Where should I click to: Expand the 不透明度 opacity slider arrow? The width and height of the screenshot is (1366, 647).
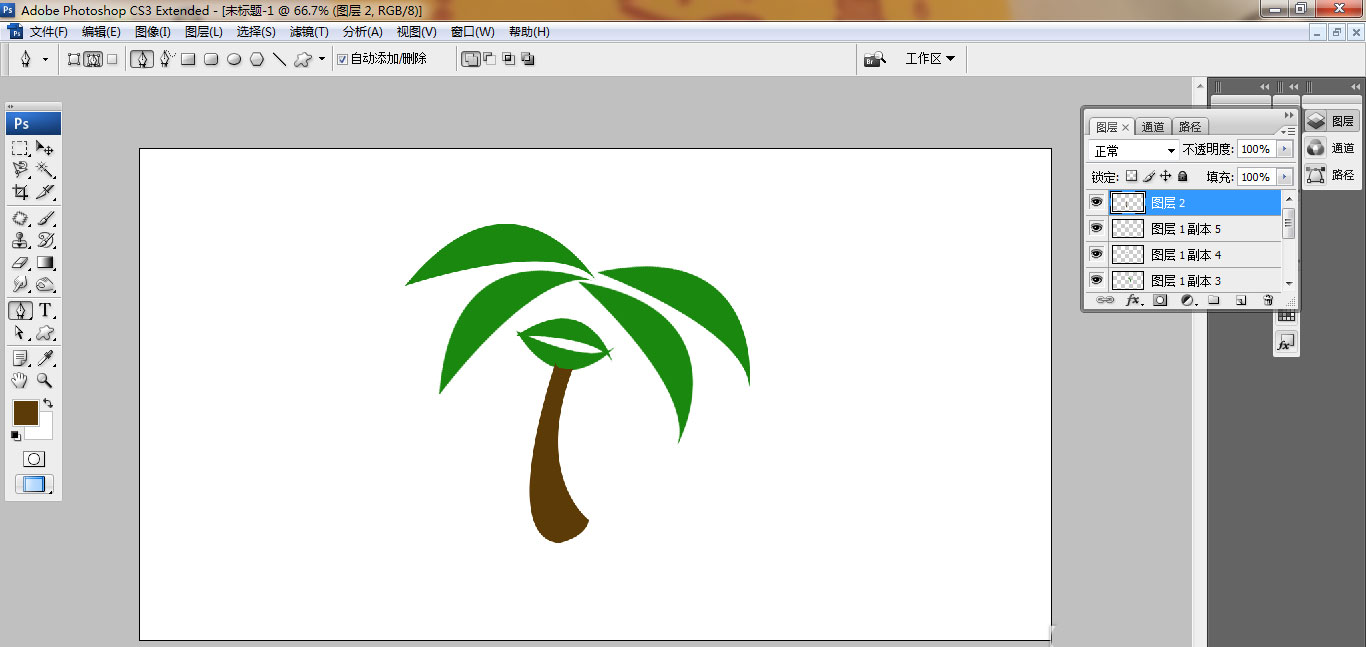click(x=1285, y=149)
